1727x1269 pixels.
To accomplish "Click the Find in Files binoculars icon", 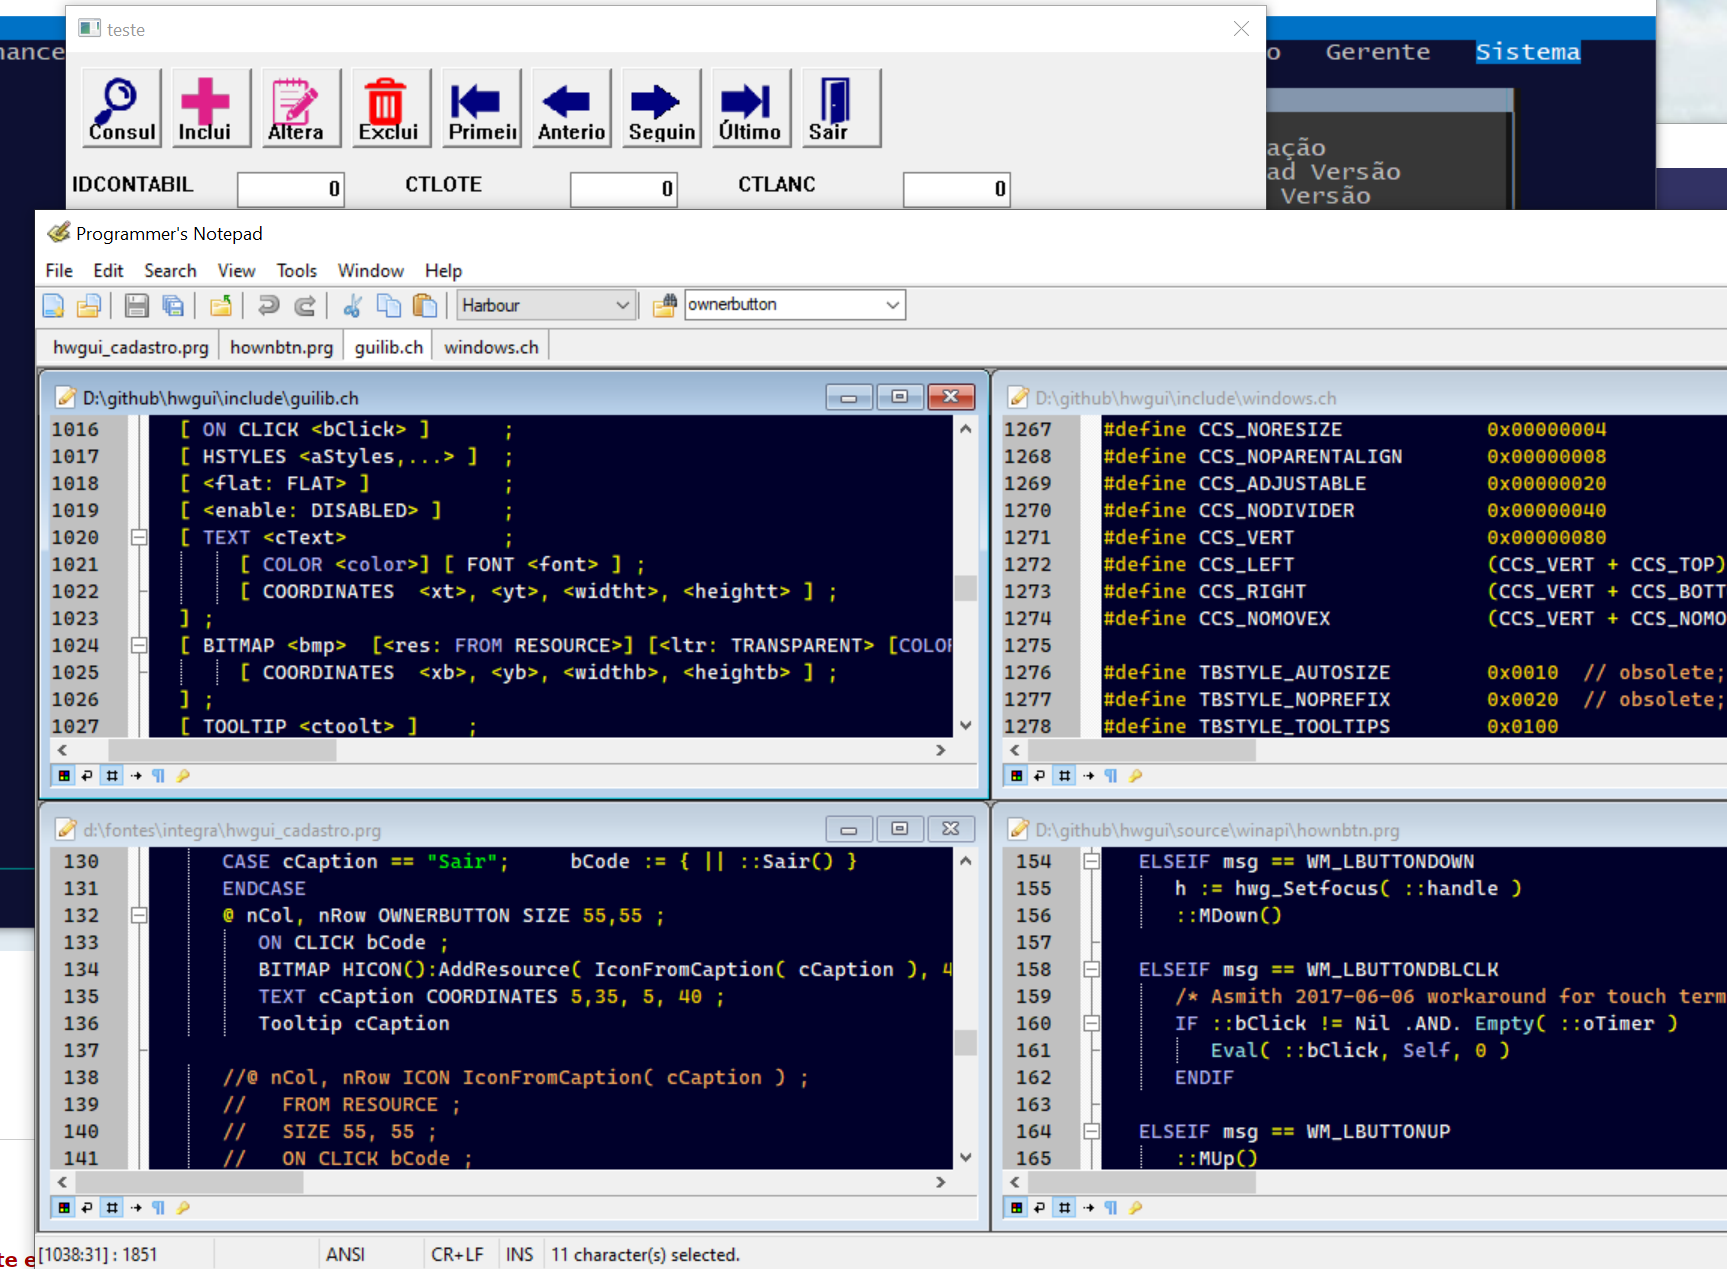I will tap(664, 306).
